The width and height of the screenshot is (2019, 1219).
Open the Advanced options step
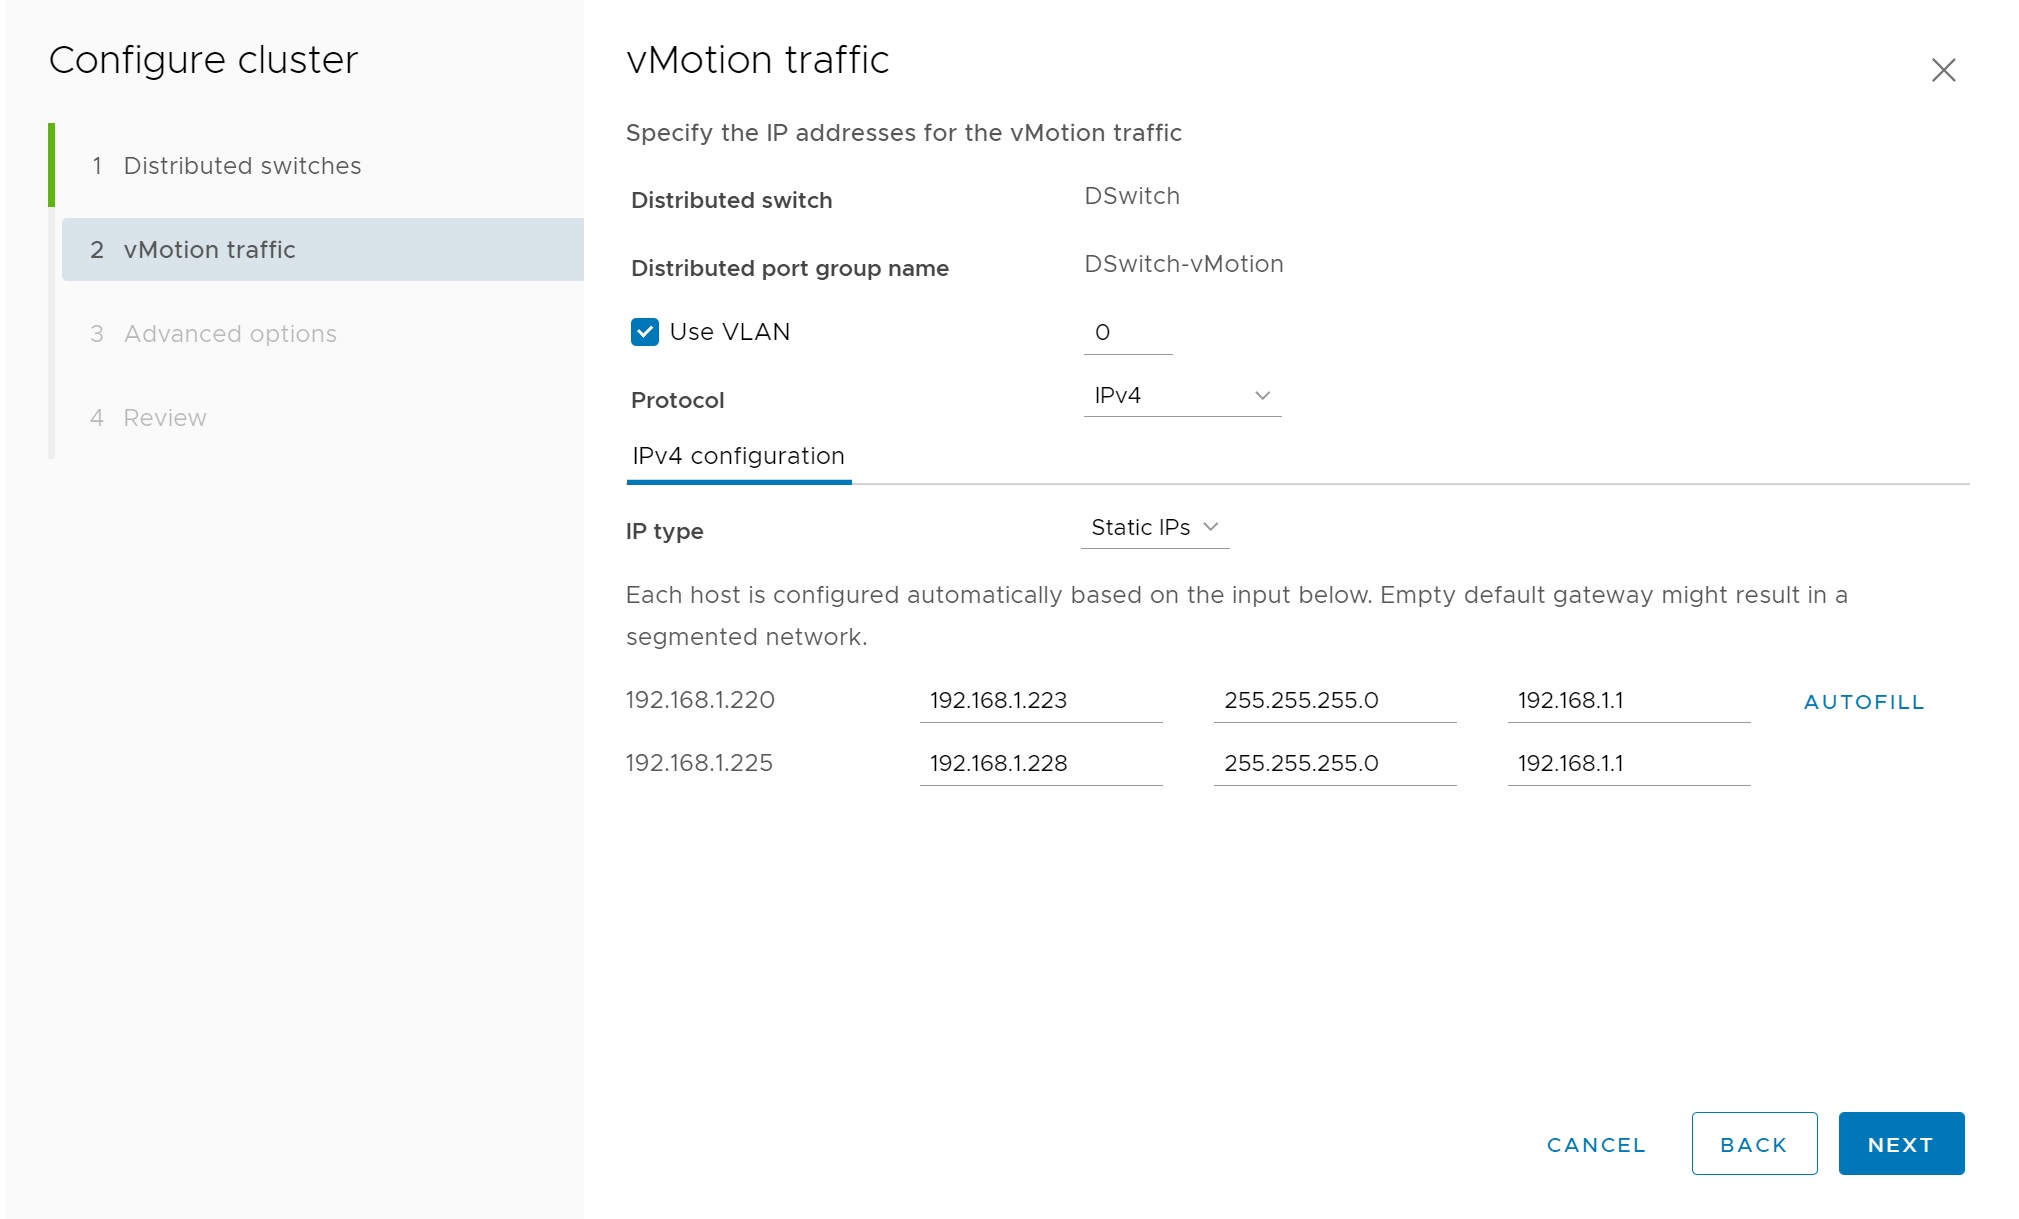[230, 334]
